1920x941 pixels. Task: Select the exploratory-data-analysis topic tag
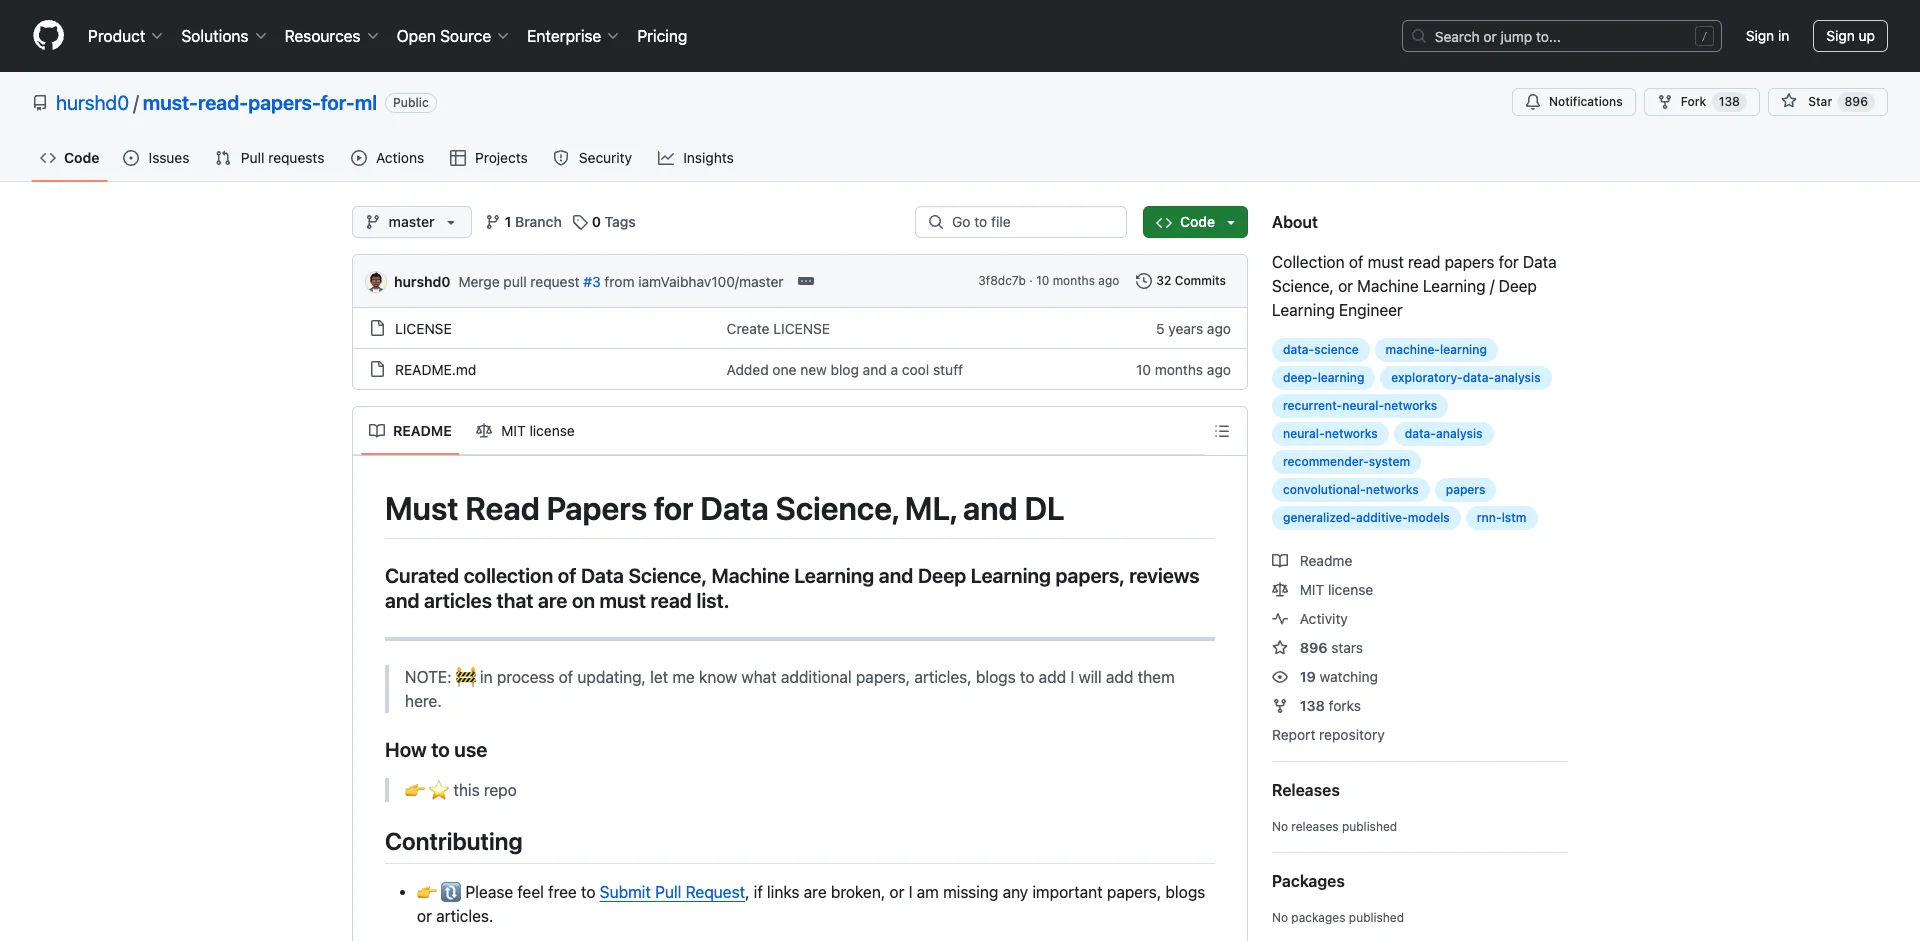click(x=1465, y=378)
